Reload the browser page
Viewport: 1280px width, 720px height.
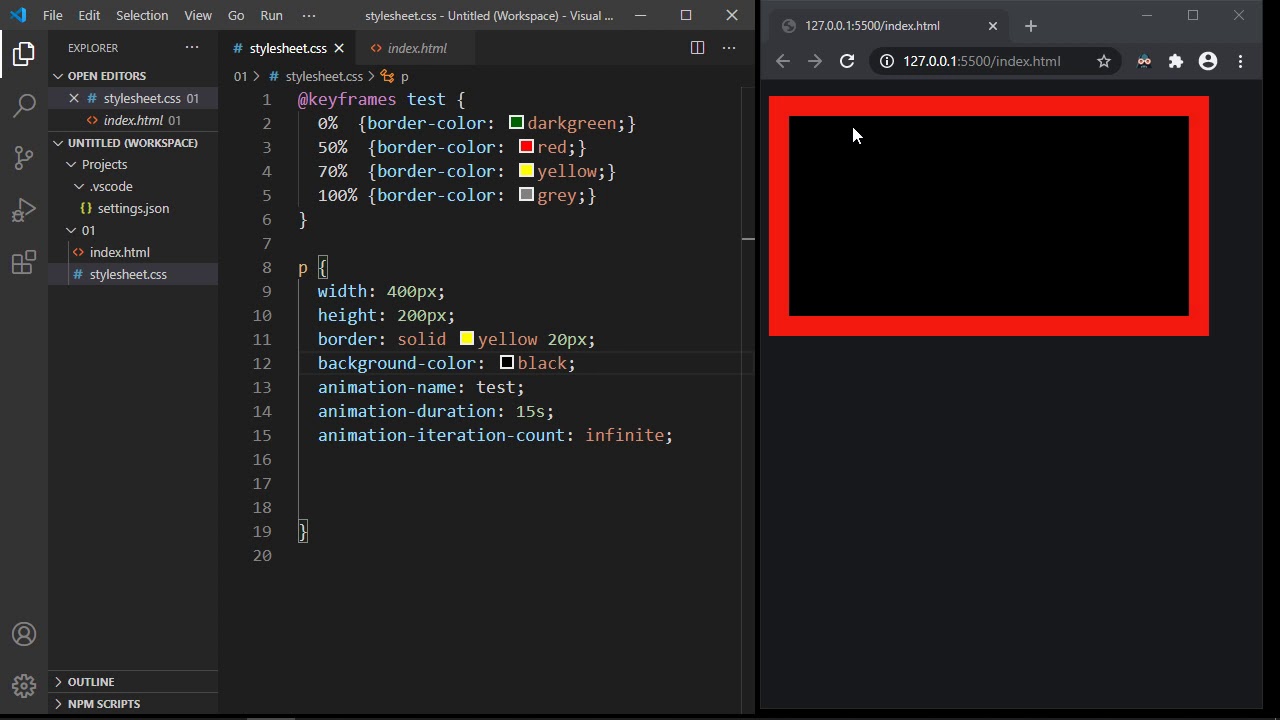(847, 61)
